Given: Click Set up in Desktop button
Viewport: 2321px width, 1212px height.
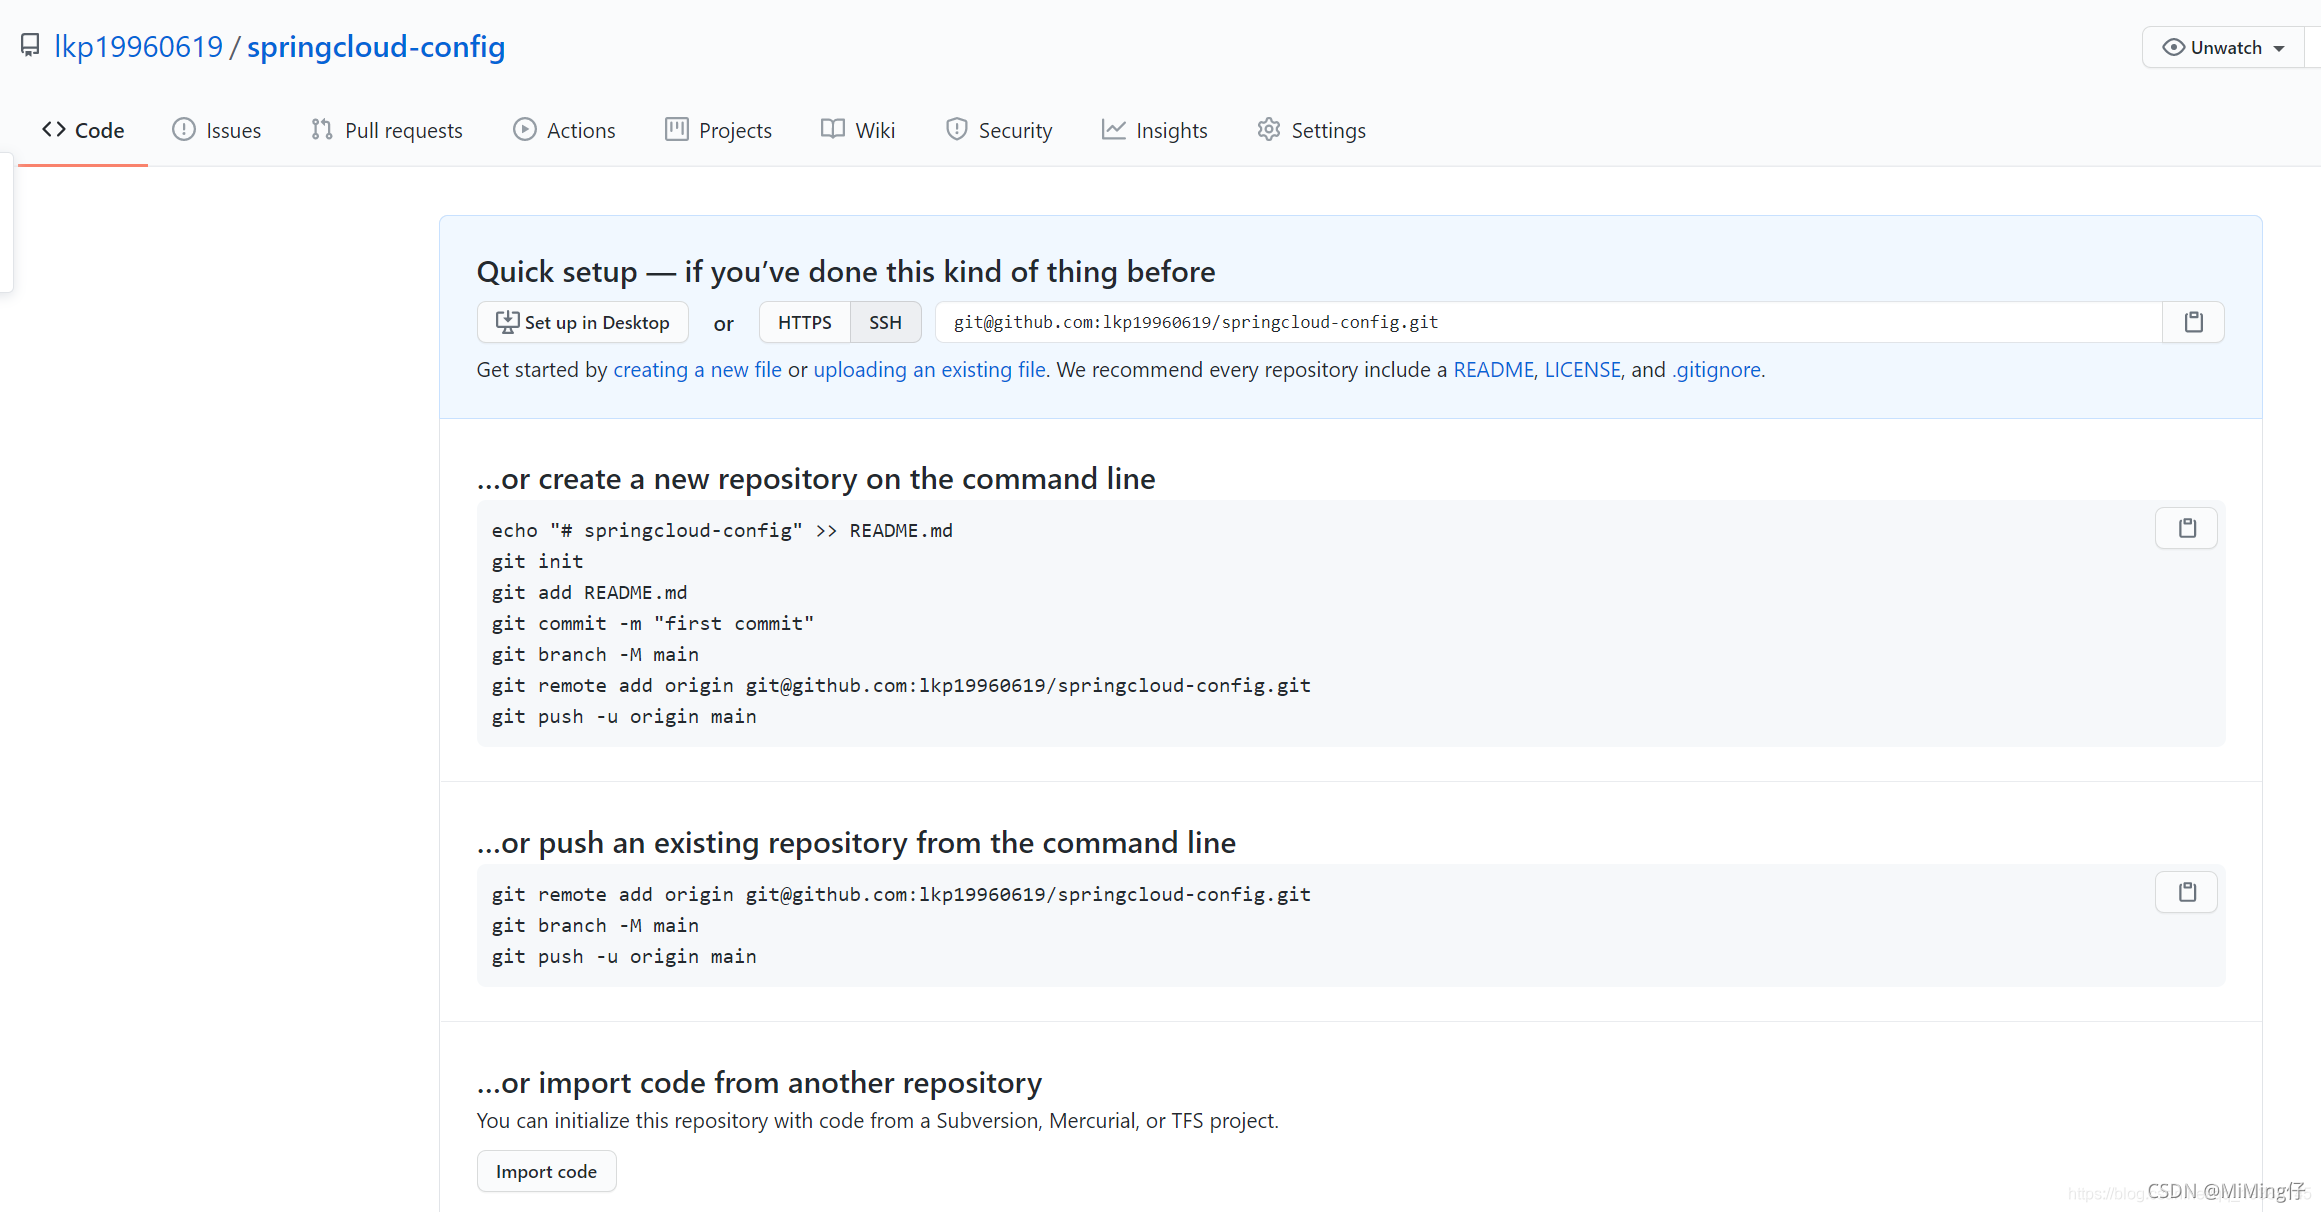Looking at the screenshot, I should (x=583, y=322).
